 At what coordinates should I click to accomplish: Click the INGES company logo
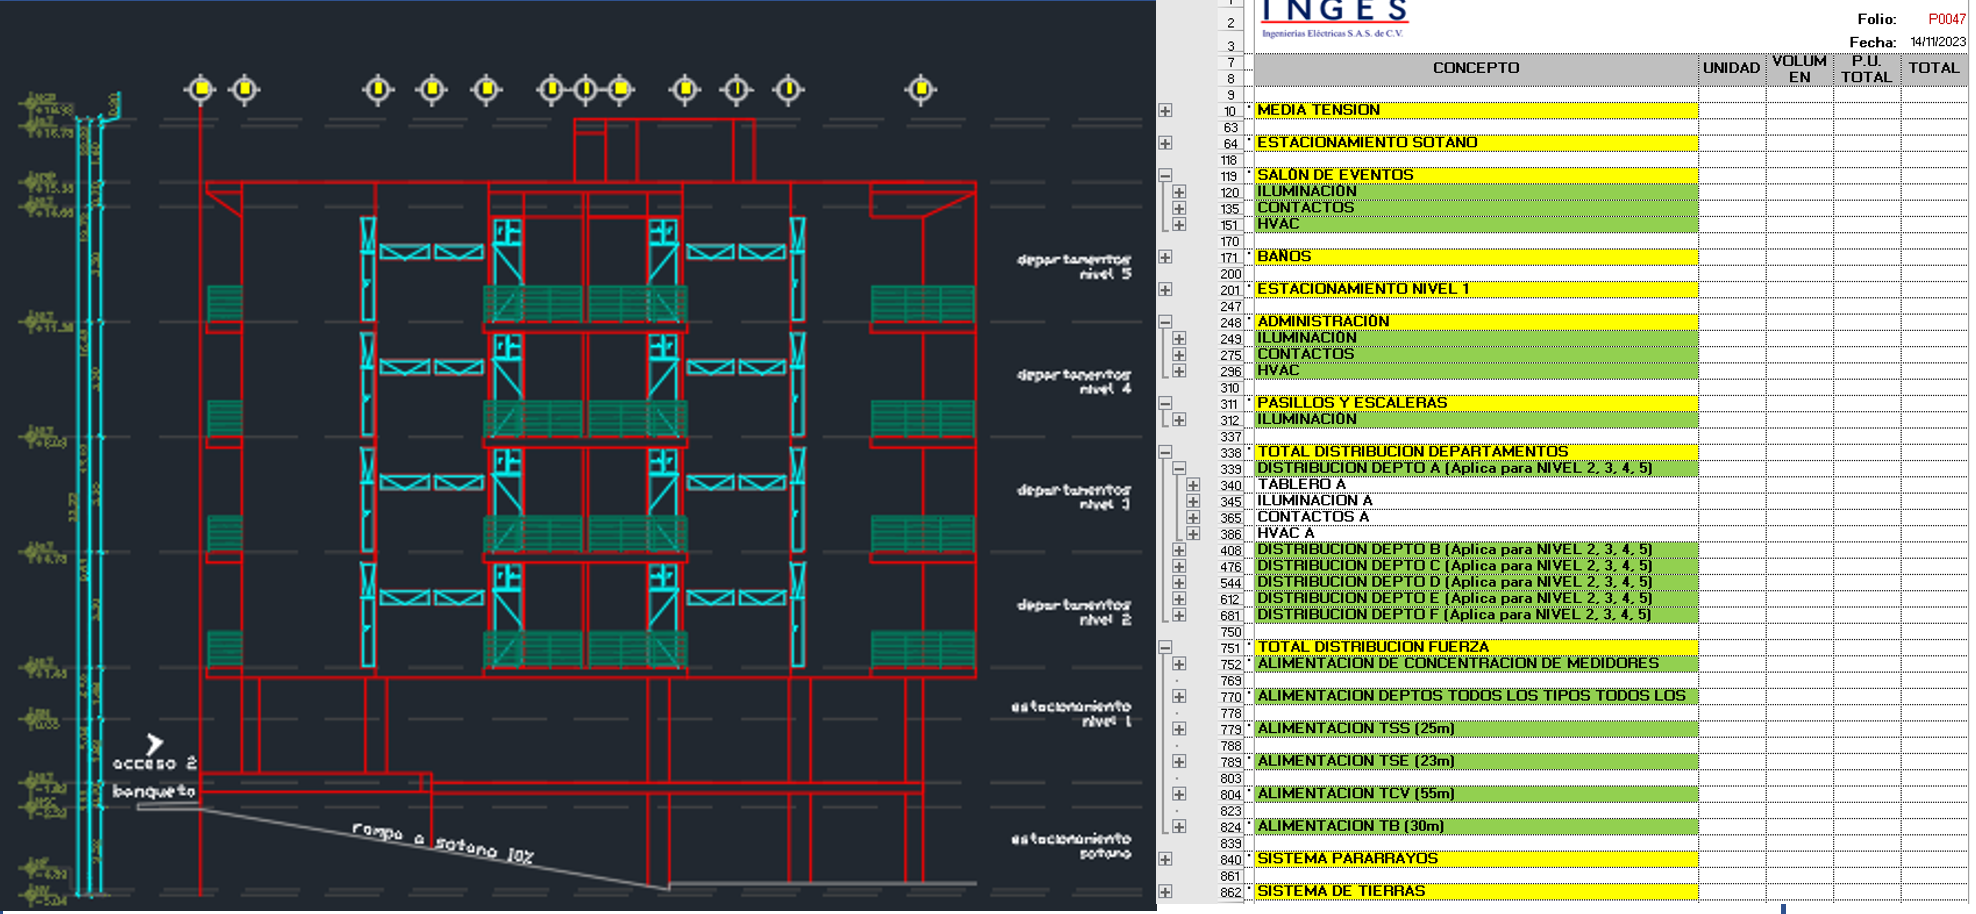[x=1334, y=18]
